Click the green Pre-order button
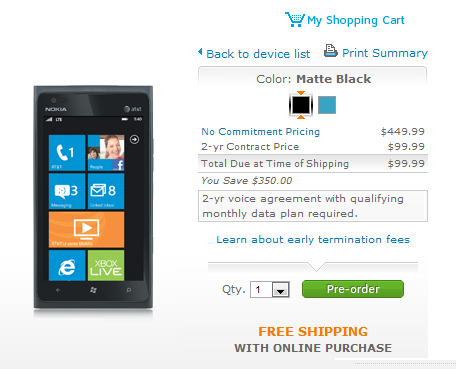Viewport: 456px width, 369px height. pos(353,289)
